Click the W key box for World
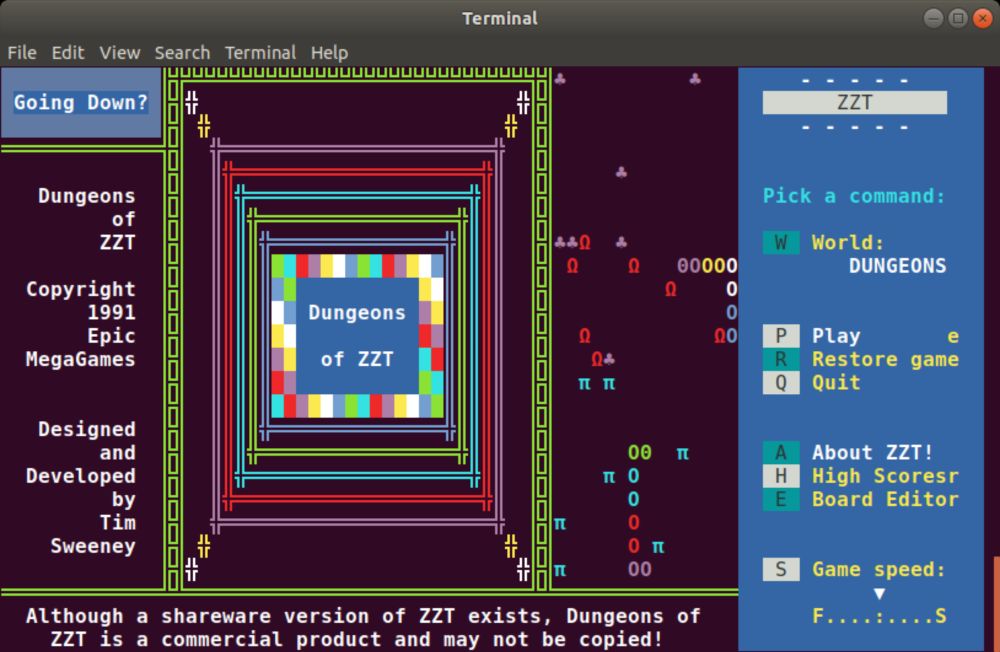 click(x=781, y=242)
